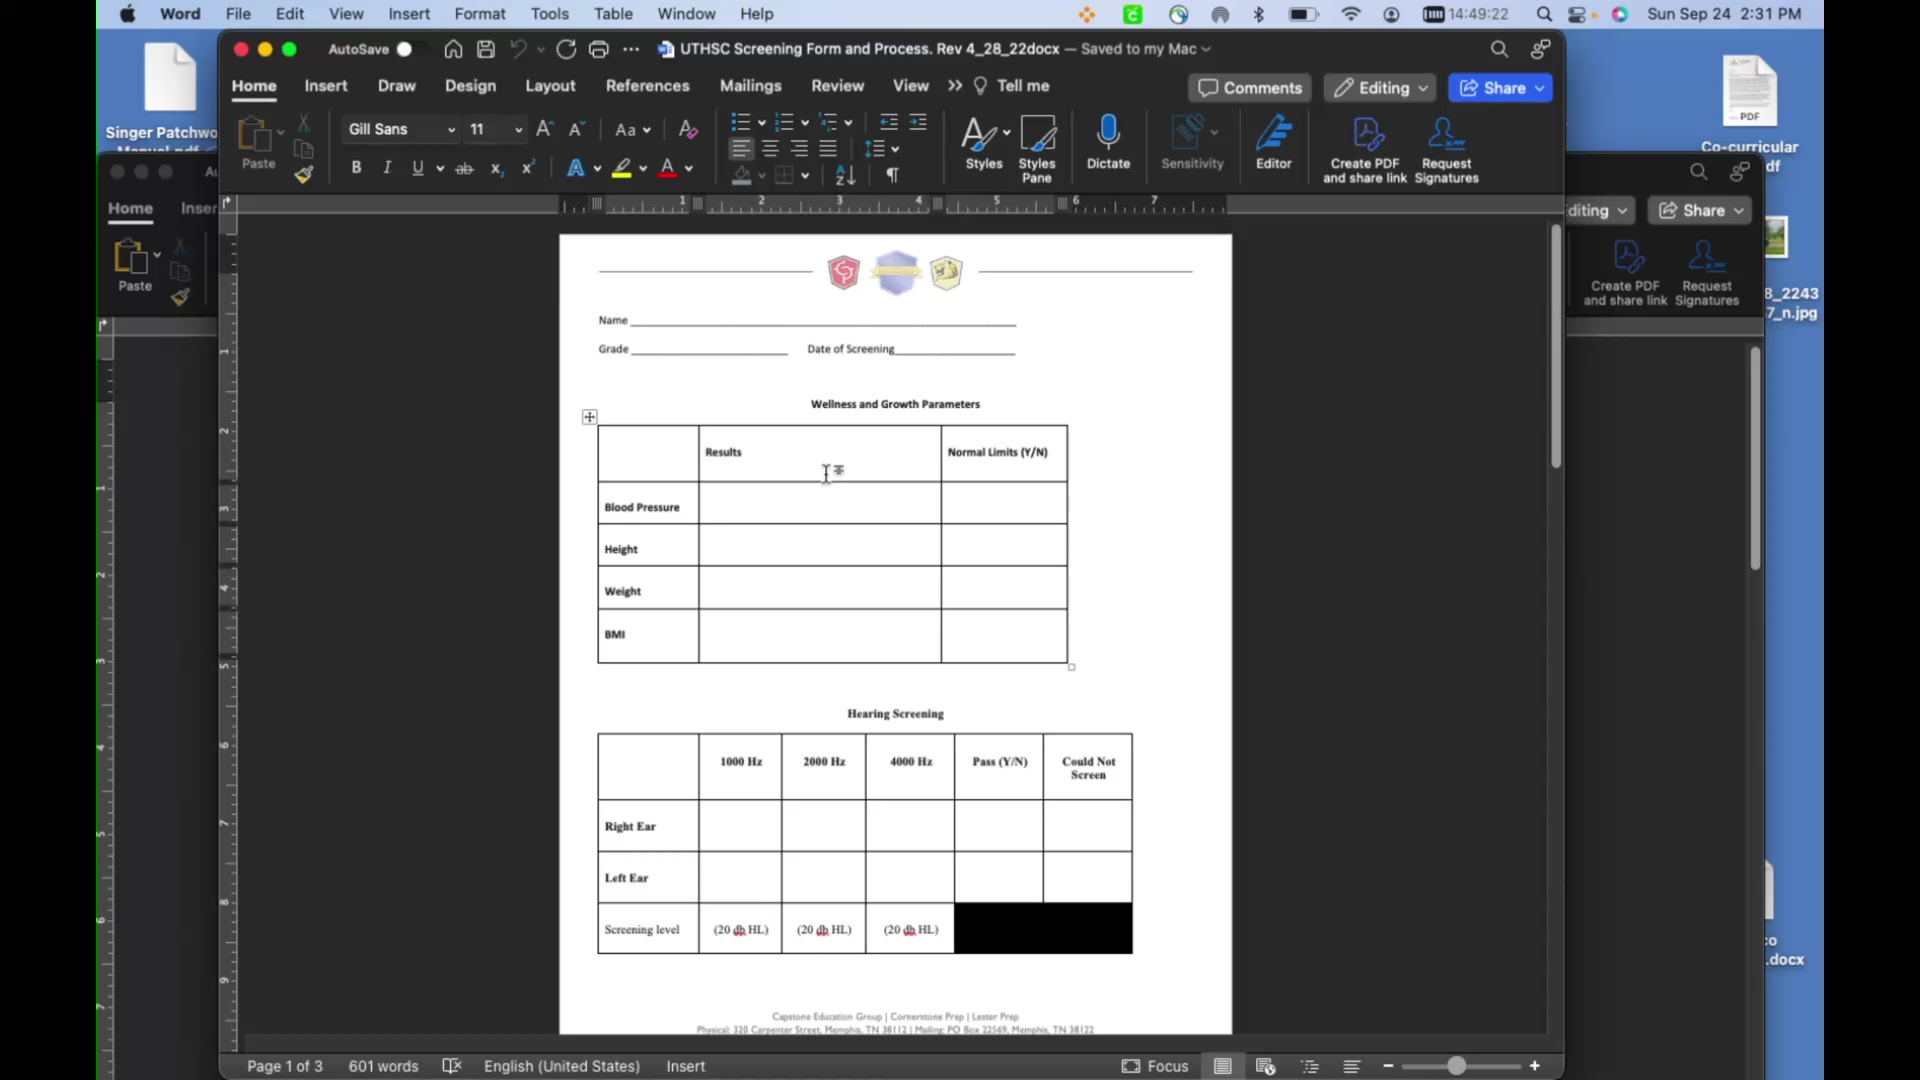Click the yellow highlight color swatch
The width and height of the screenshot is (1920, 1080).
click(622, 169)
